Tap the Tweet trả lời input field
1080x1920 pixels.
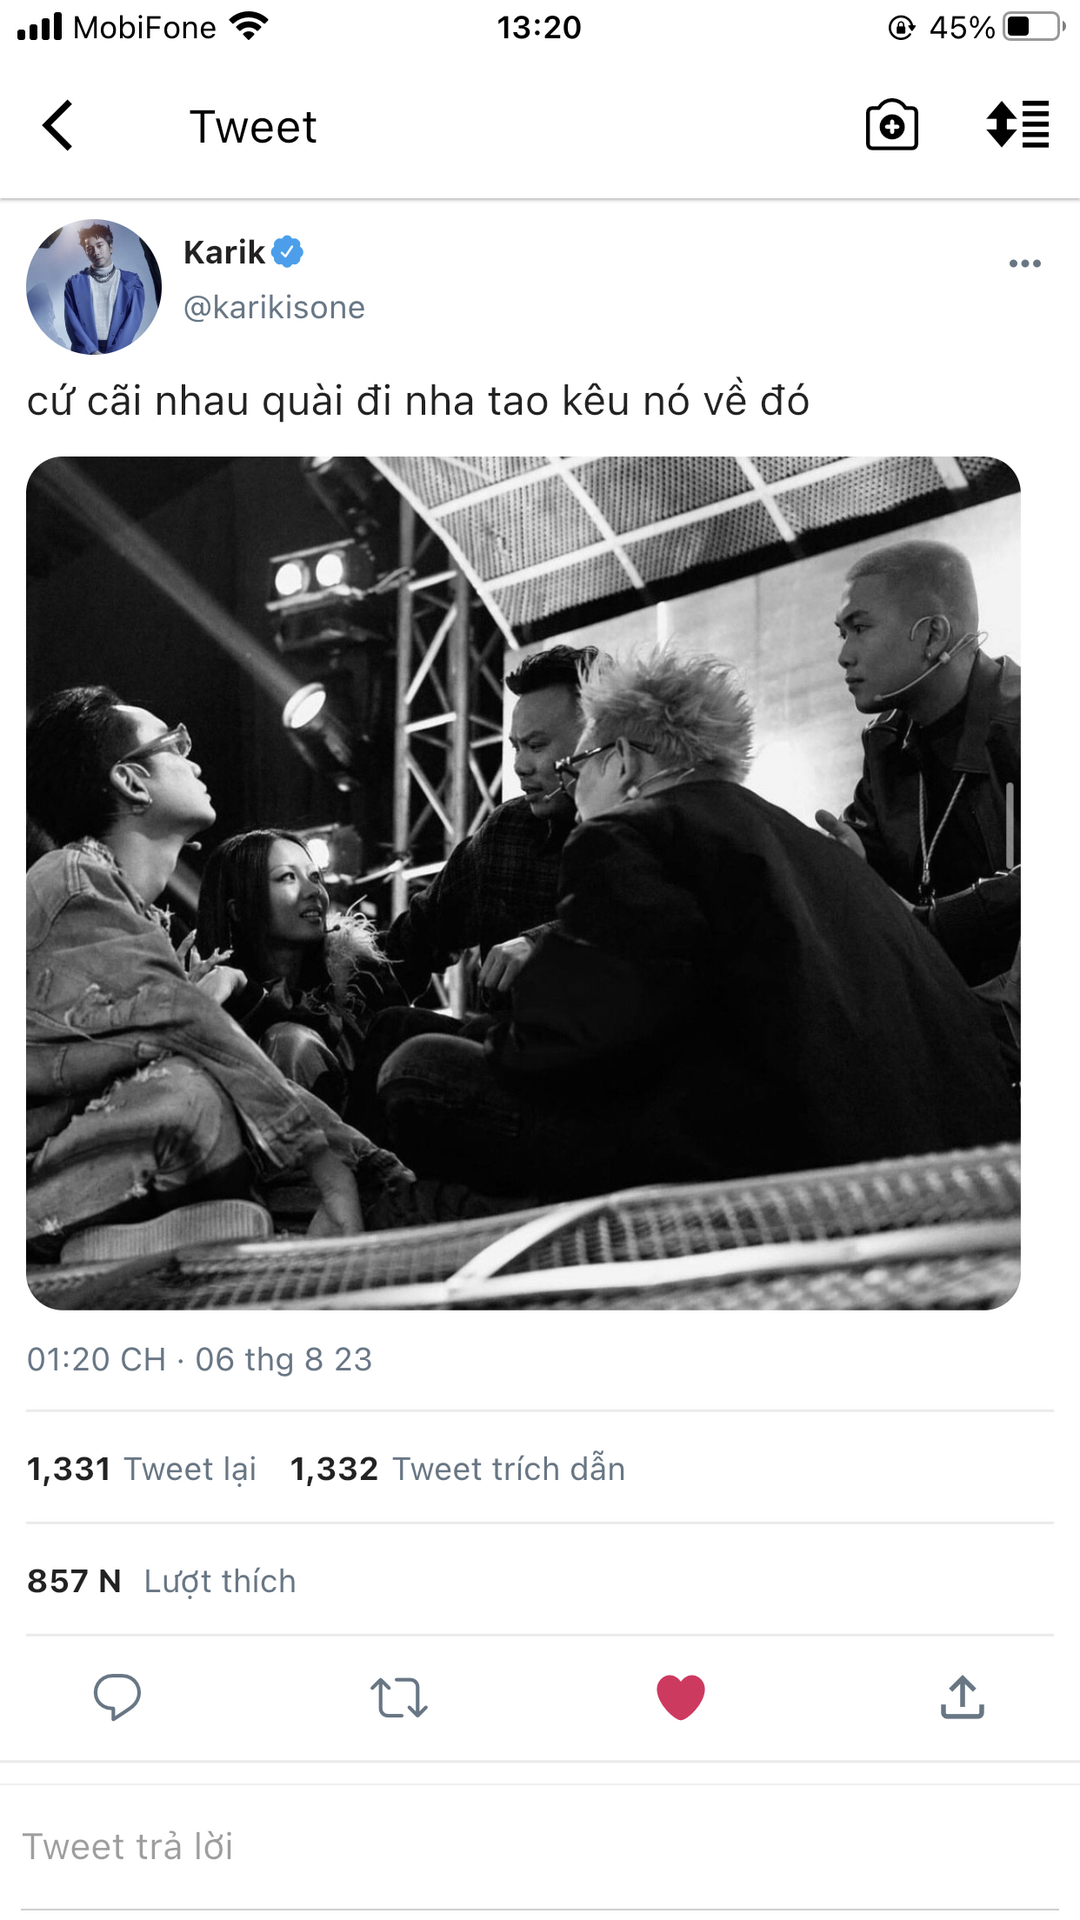coord(540,1847)
